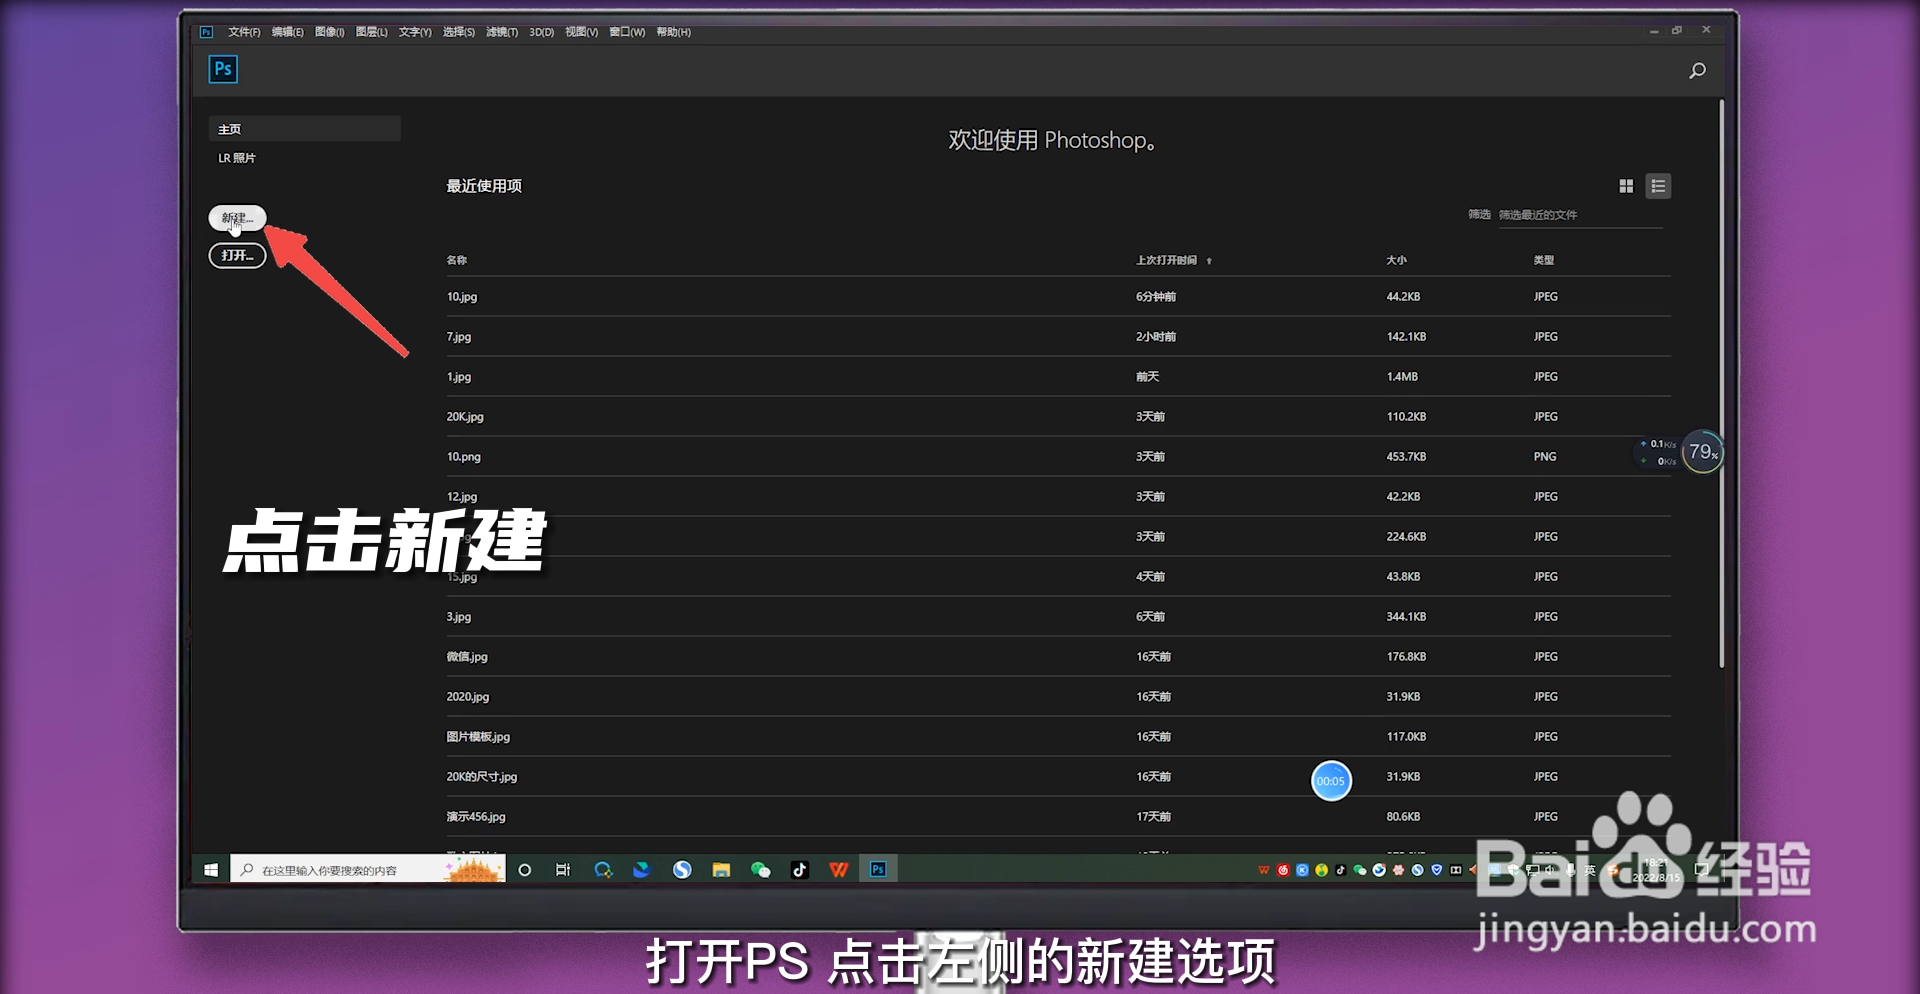Open the 帮助(H) menu
Image resolution: width=1920 pixels, height=994 pixels.
pos(674,32)
